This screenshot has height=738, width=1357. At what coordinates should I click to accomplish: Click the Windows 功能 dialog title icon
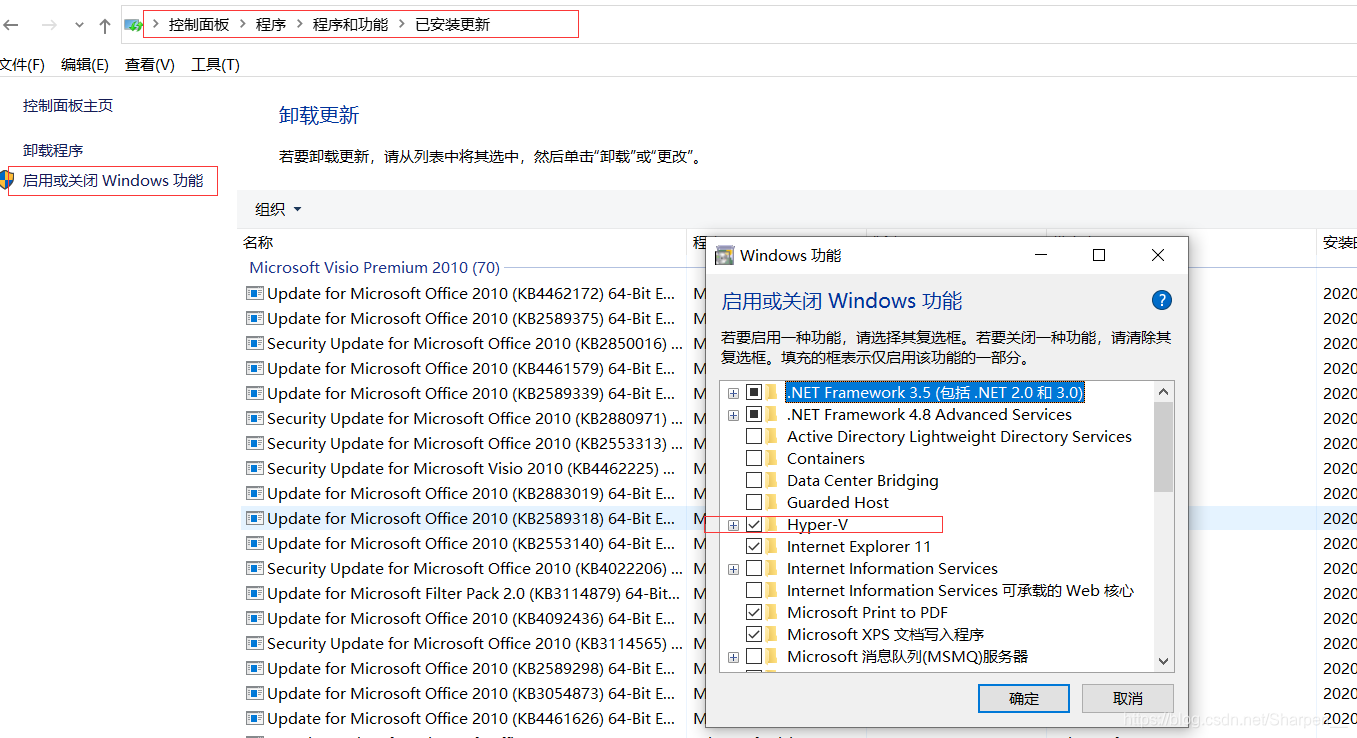725,256
